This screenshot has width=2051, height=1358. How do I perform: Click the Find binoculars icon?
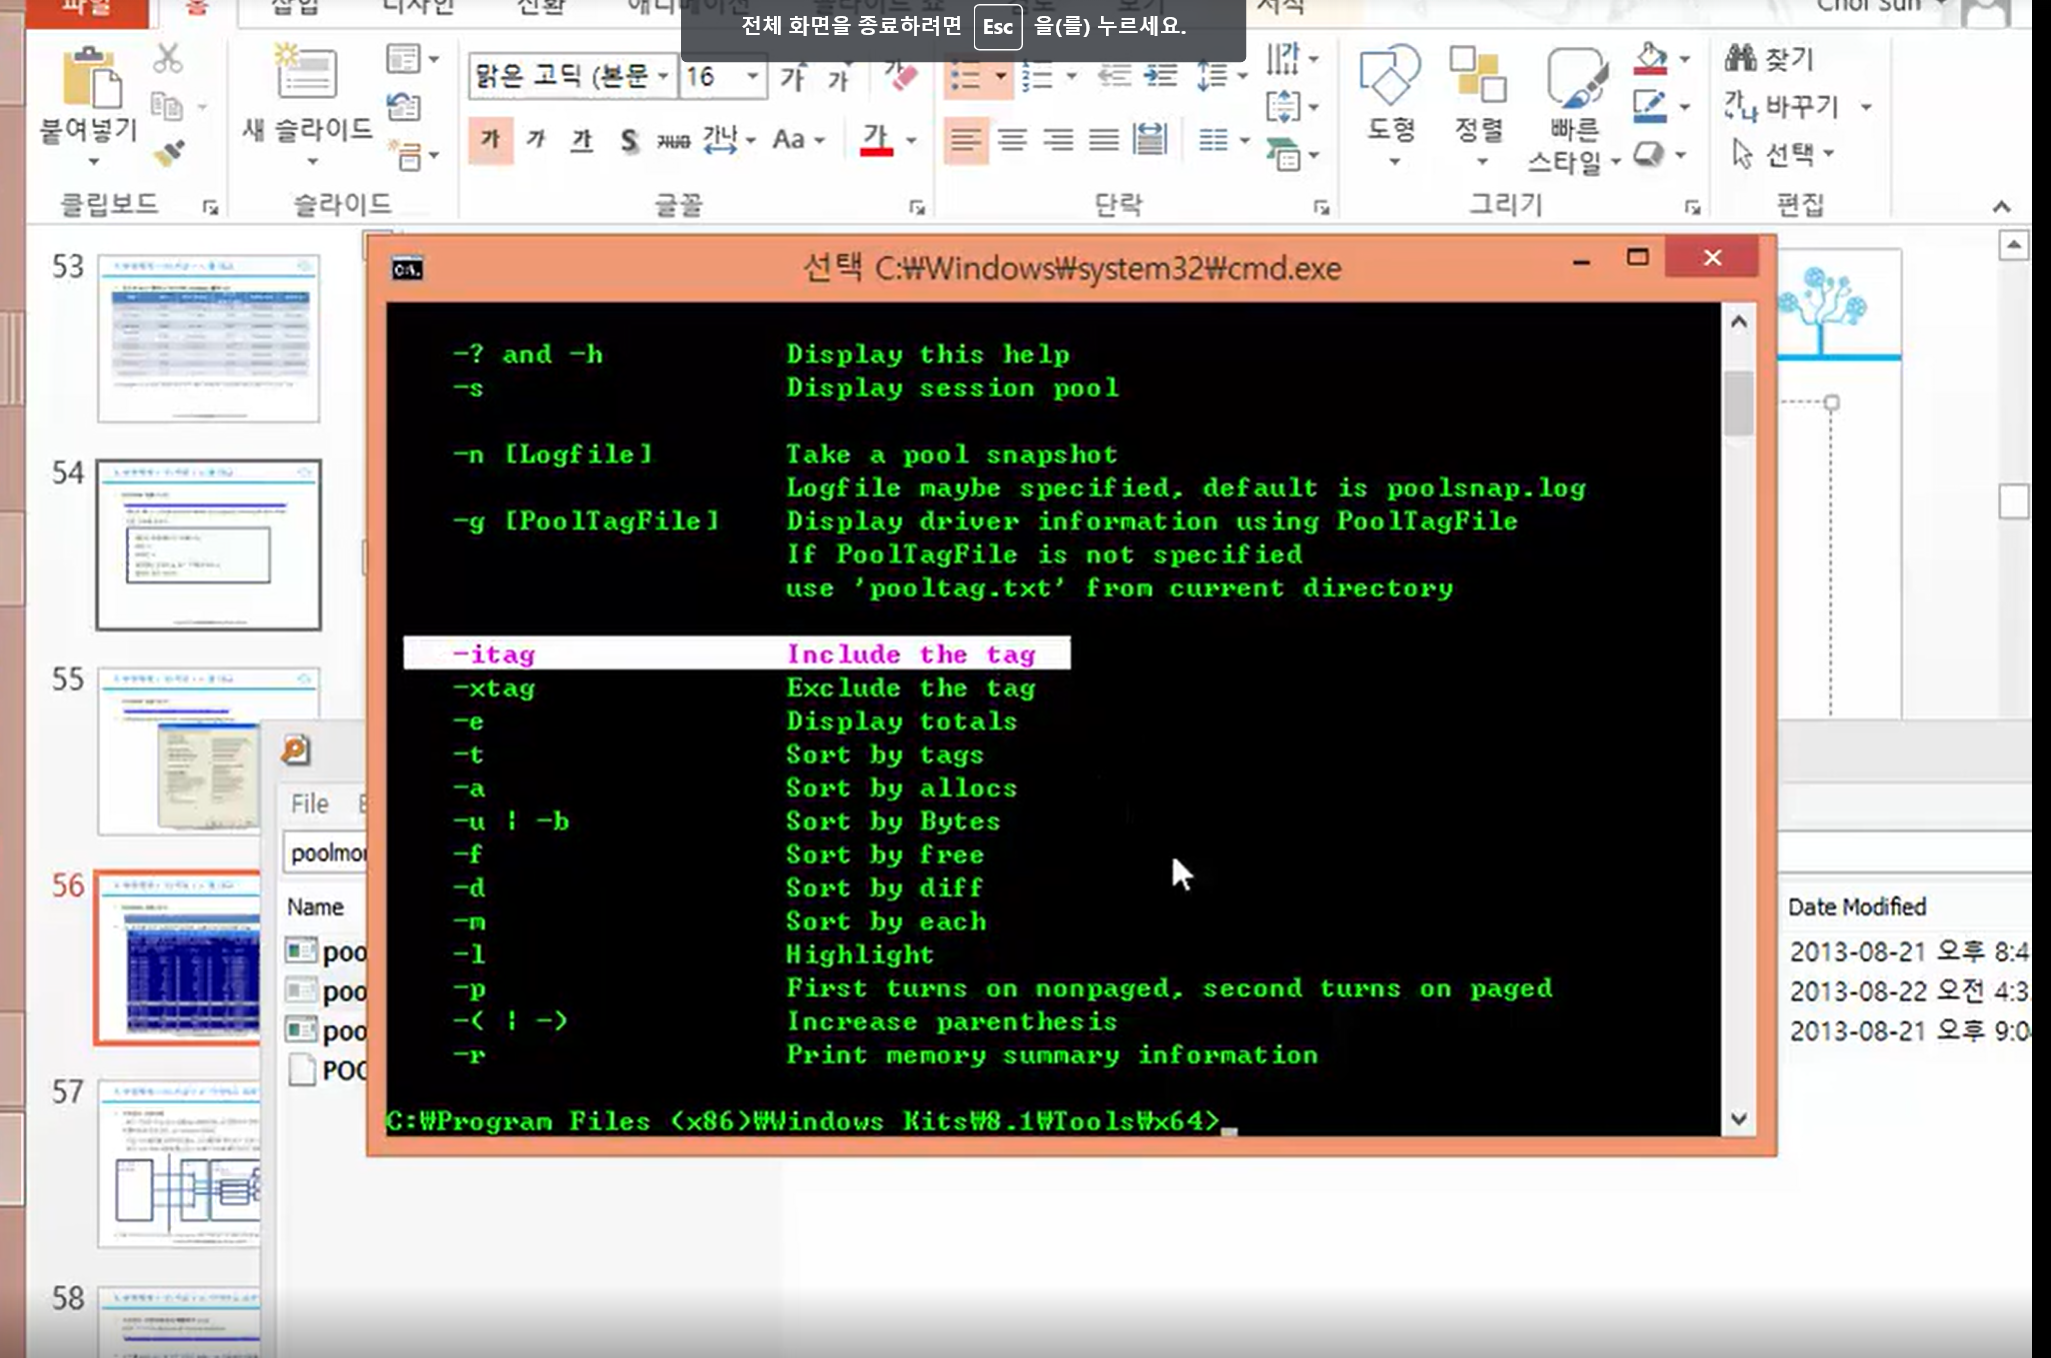point(1741,58)
